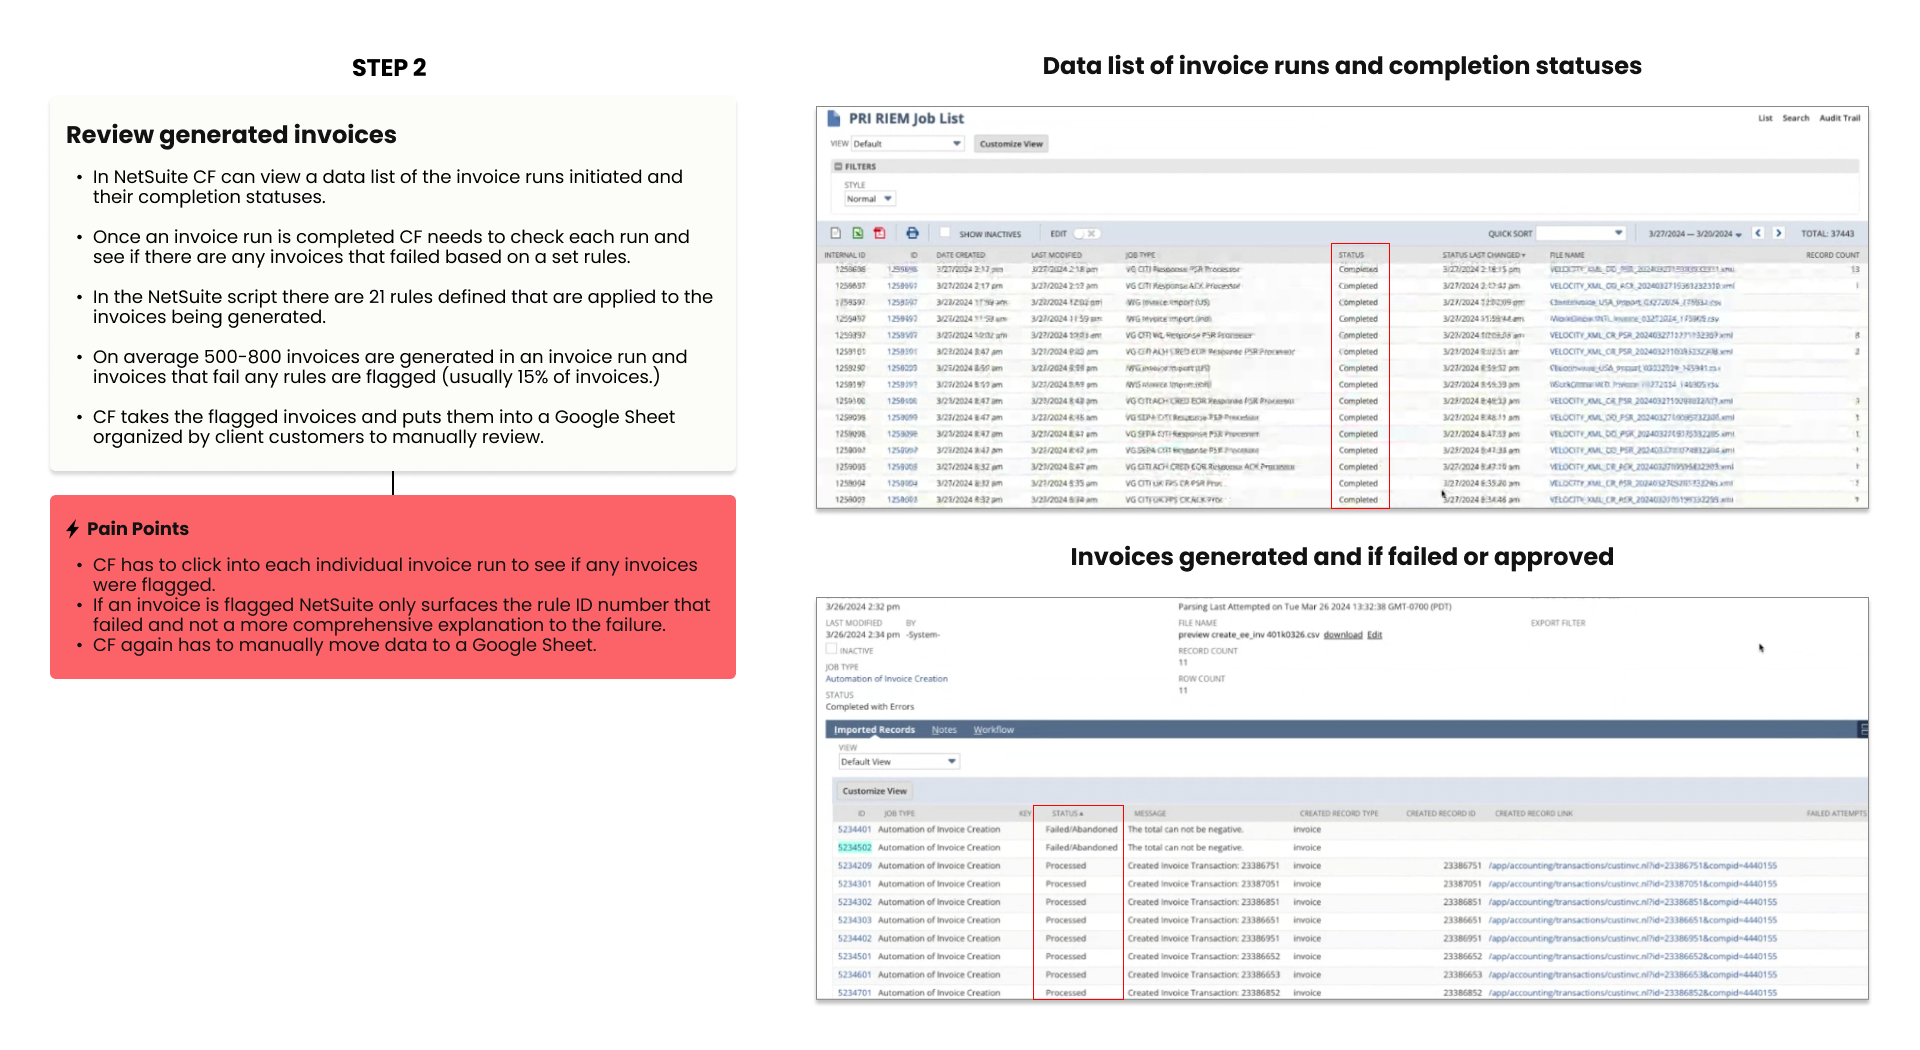1920x1050 pixels.
Task: Switch to Workflow tab
Action: pyautogui.click(x=993, y=730)
